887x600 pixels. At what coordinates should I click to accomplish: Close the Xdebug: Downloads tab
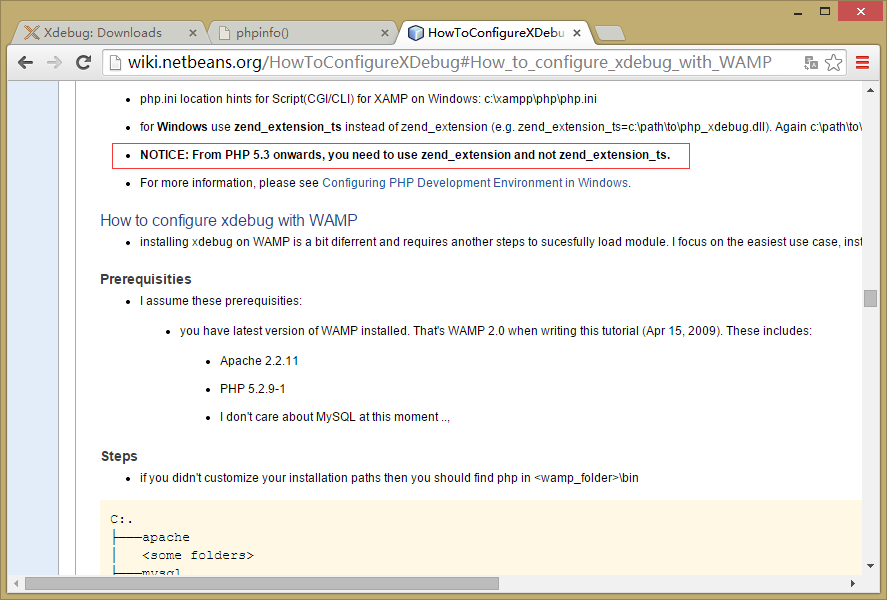192,33
